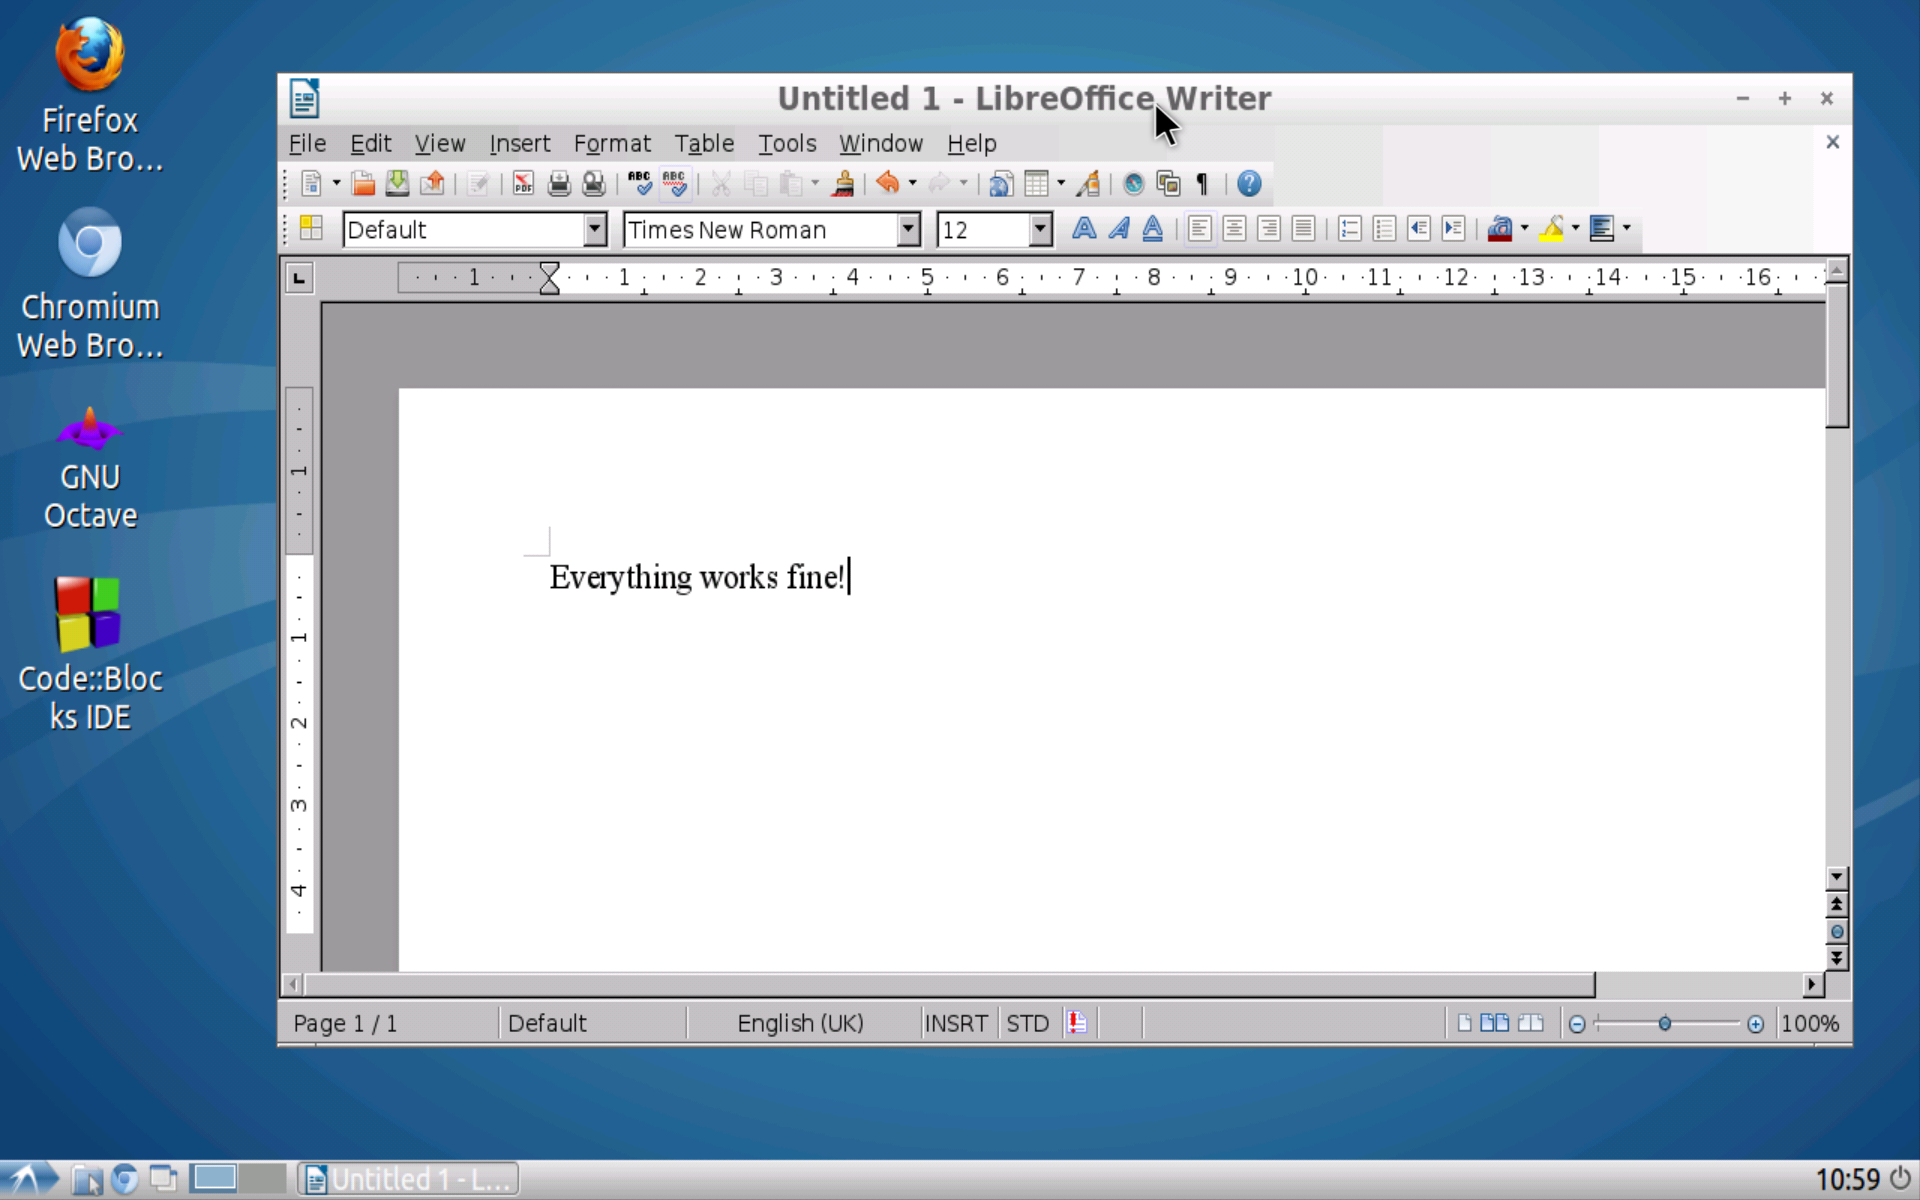
Task: Click the STD selection mode status field
Action: [x=1027, y=1023]
